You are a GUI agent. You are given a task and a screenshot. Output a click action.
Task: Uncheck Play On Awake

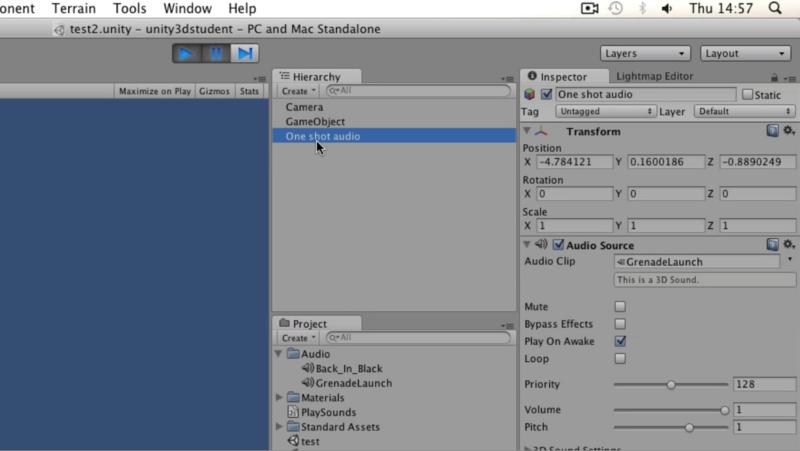click(x=620, y=341)
